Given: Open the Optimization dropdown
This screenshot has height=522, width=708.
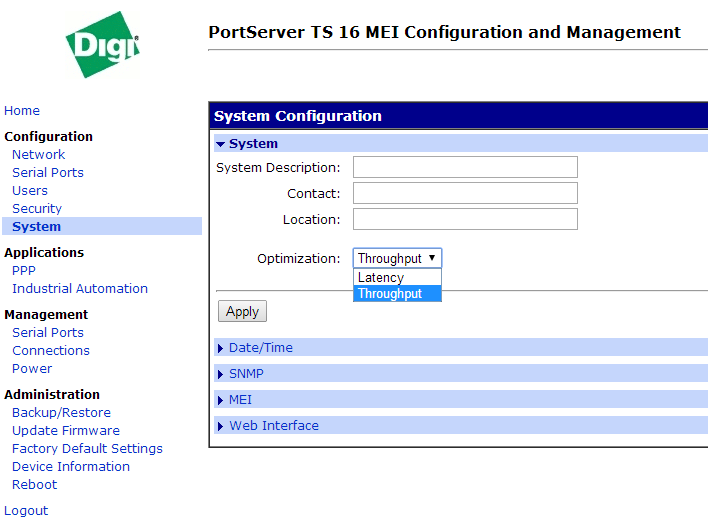Looking at the screenshot, I should click(x=397, y=259).
